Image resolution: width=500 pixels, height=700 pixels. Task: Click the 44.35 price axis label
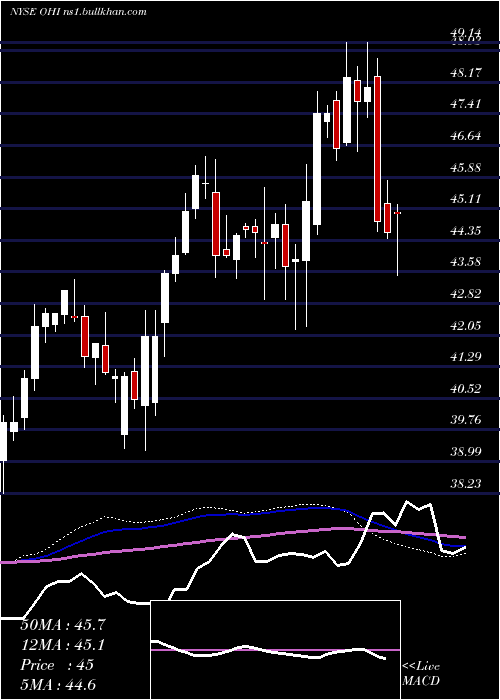click(x=466, y=230)
